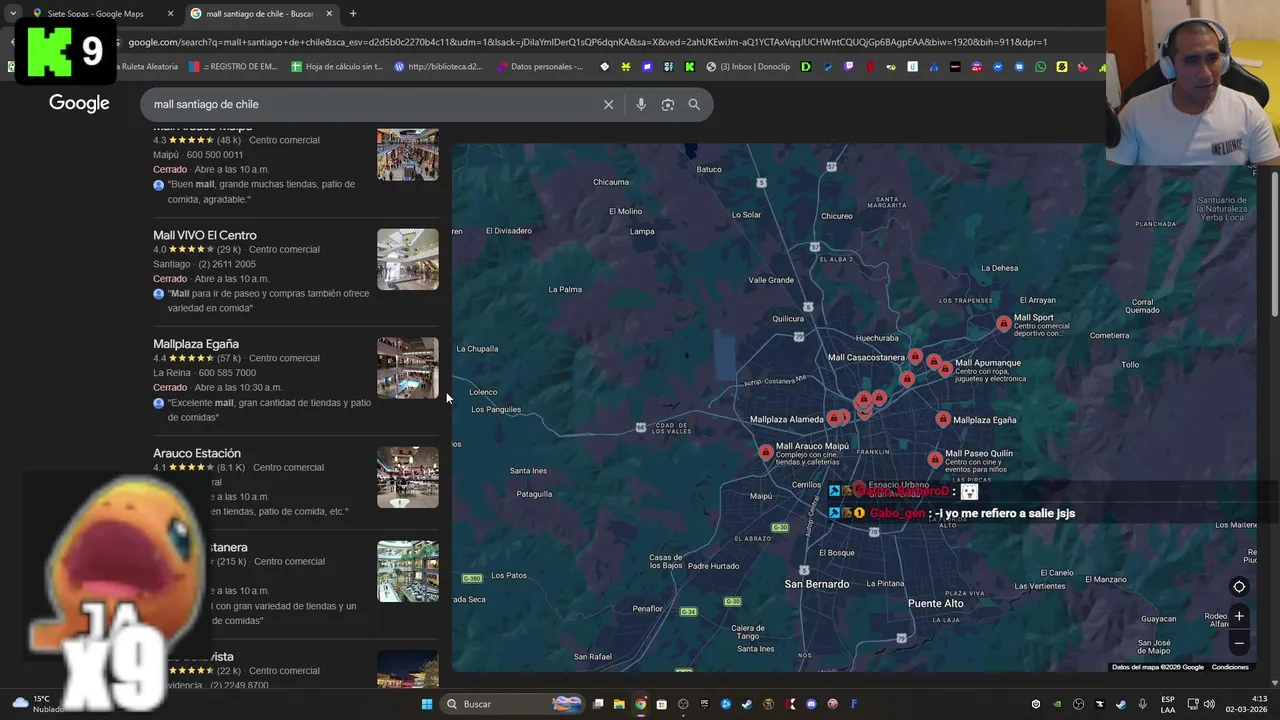Open Mallplaza Egaña photo thumbnail

[407, 368]
